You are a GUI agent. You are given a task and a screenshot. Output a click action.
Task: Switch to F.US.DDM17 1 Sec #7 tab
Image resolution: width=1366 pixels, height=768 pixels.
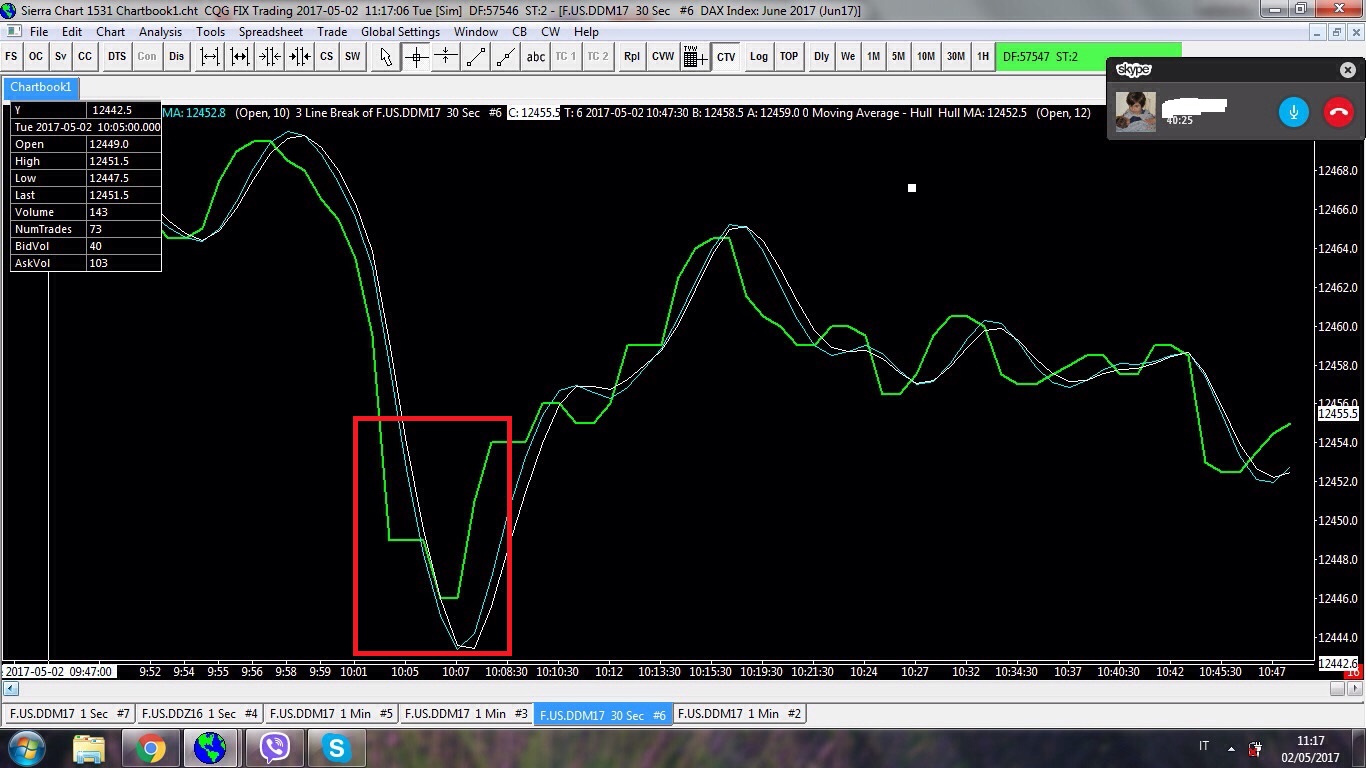68,714
